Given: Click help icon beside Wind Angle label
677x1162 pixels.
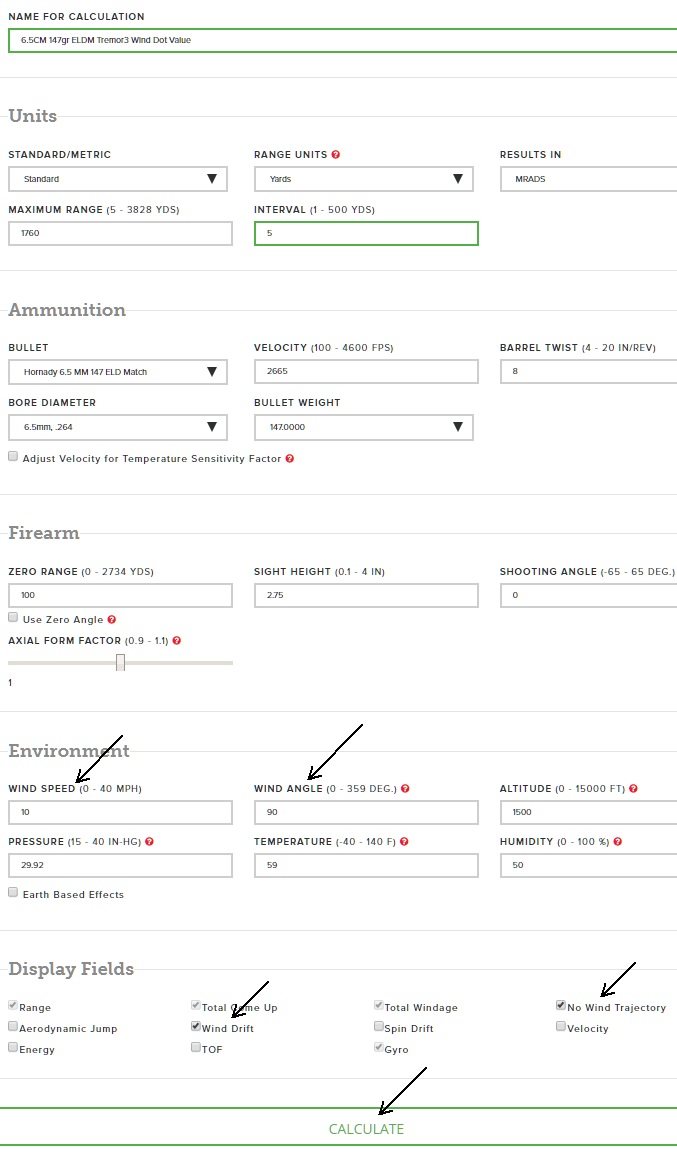Looking at the screenshot, I should (x=405, y=789).
